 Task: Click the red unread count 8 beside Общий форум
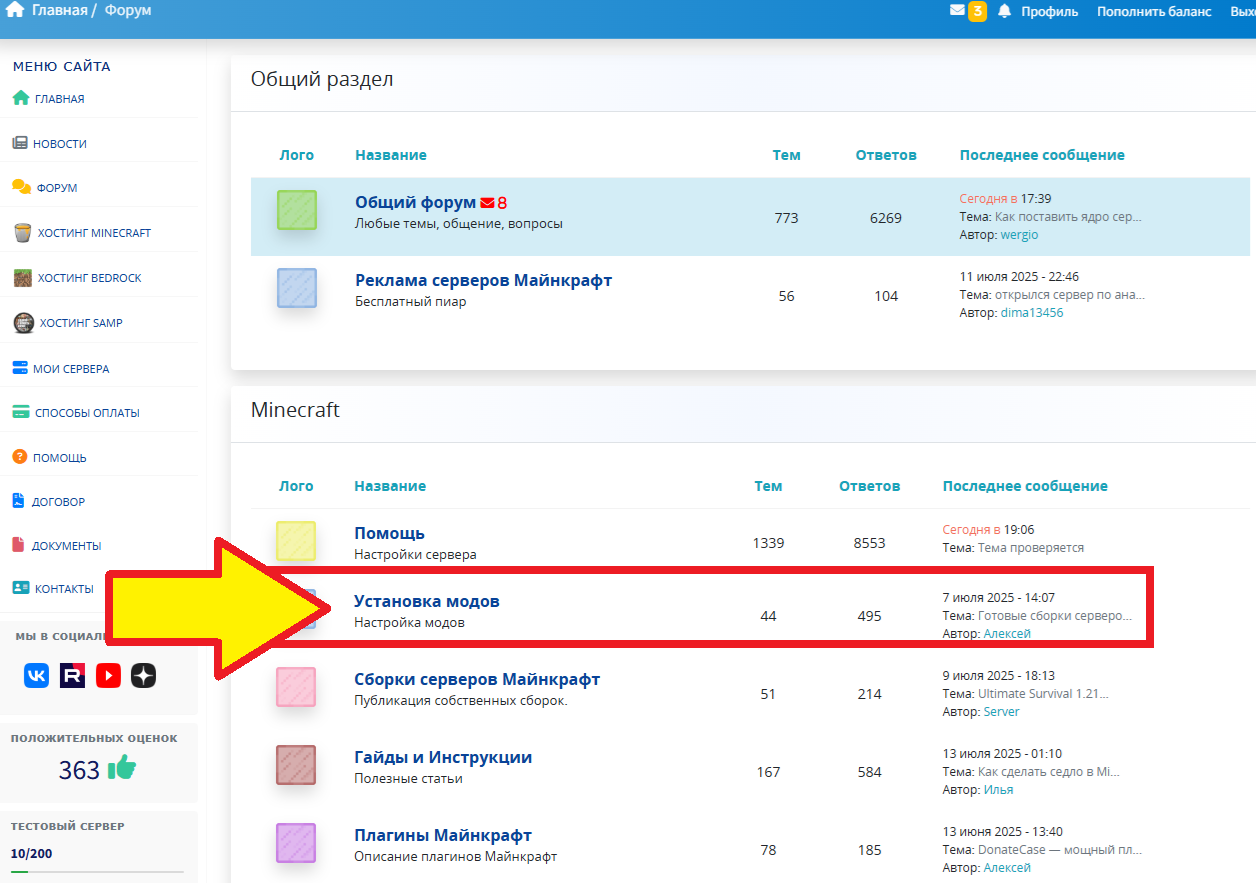502,202
